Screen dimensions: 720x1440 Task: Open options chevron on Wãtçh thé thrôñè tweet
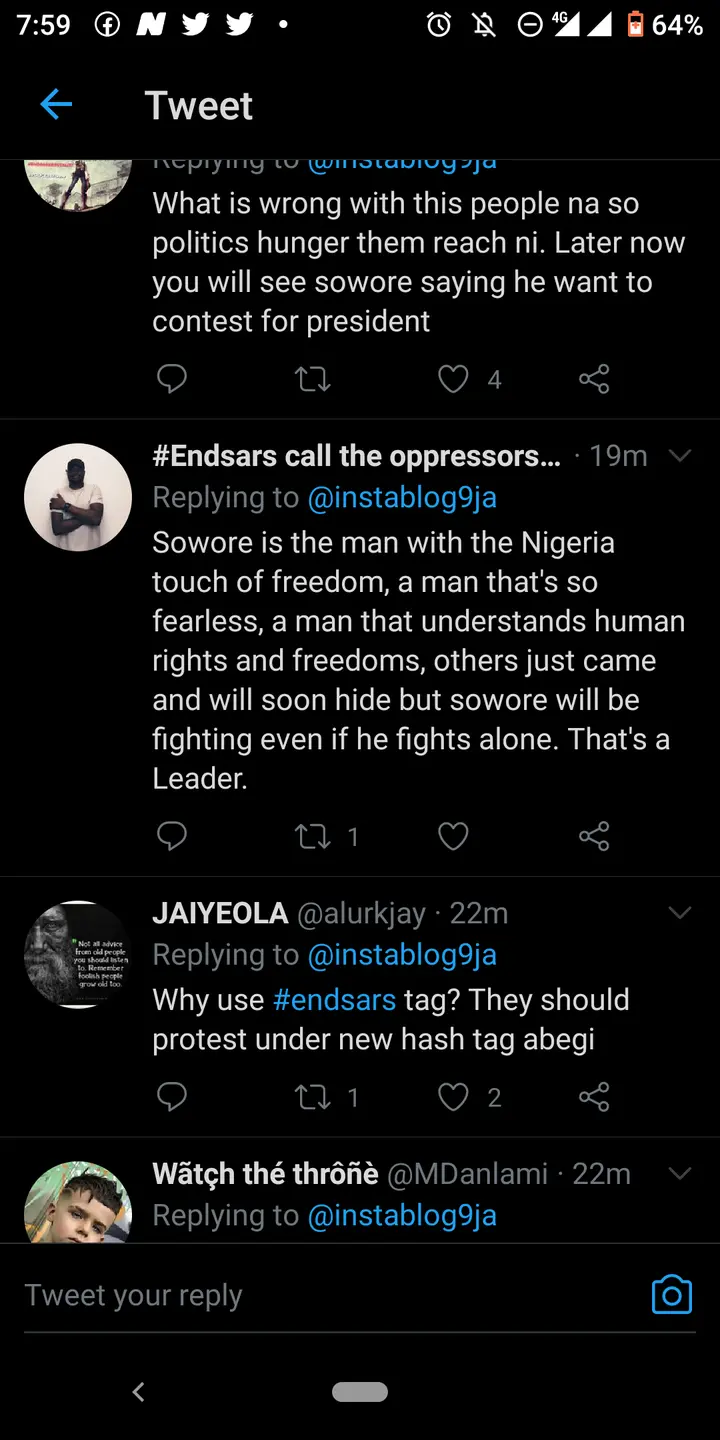(x=680, y=1173)
